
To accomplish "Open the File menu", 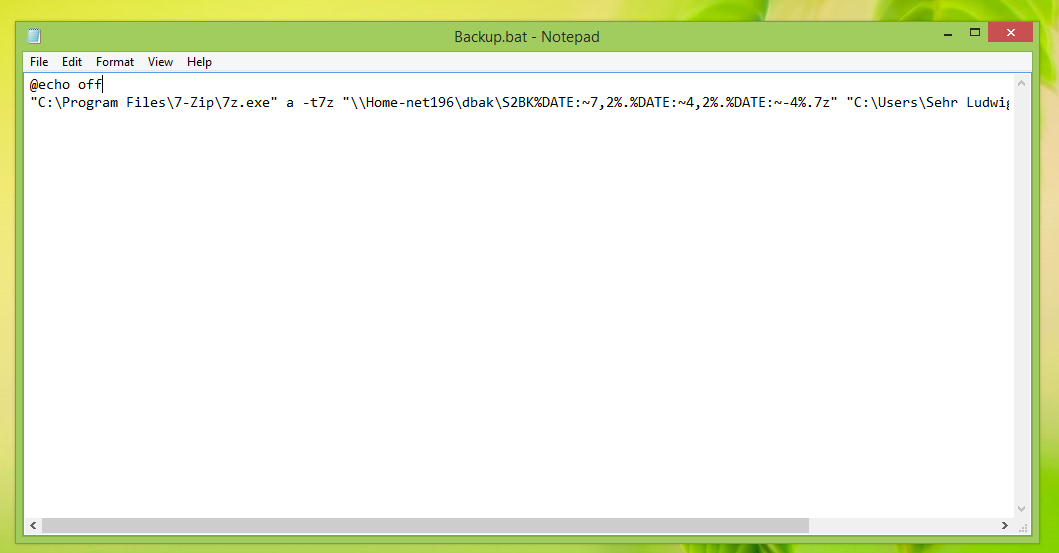I will [39, 62].
